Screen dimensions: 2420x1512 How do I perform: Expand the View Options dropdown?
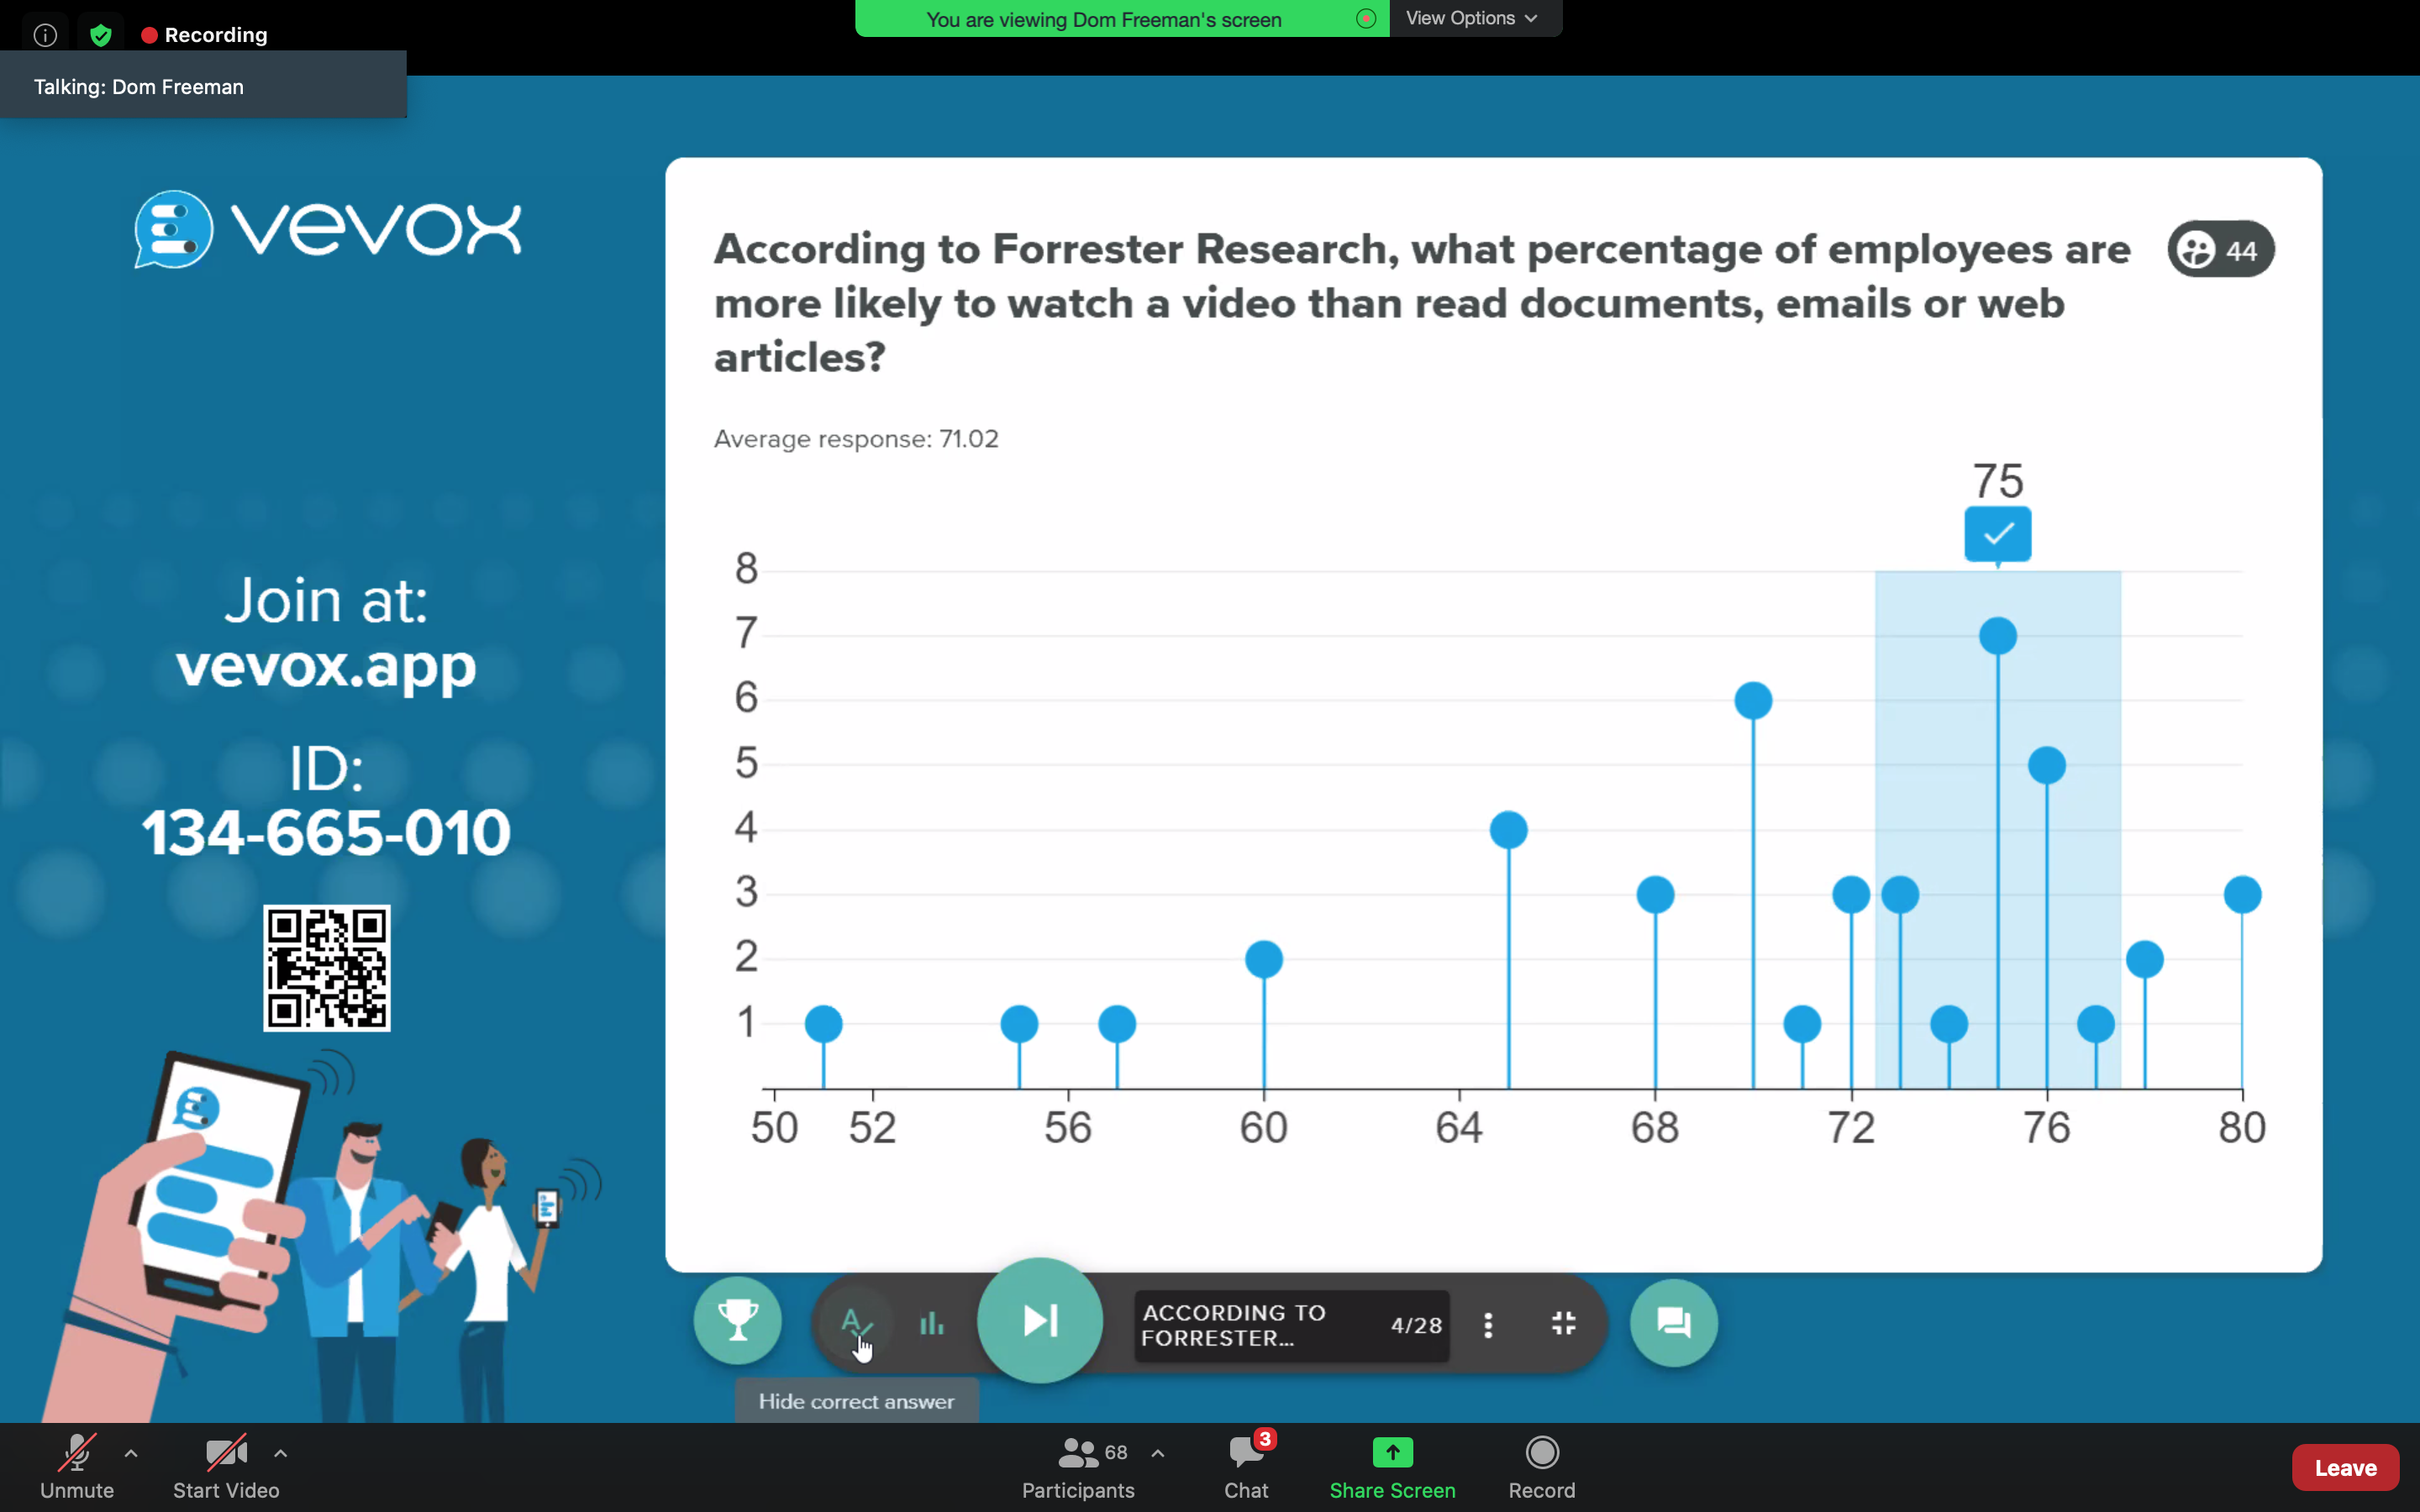point(1472,18)
